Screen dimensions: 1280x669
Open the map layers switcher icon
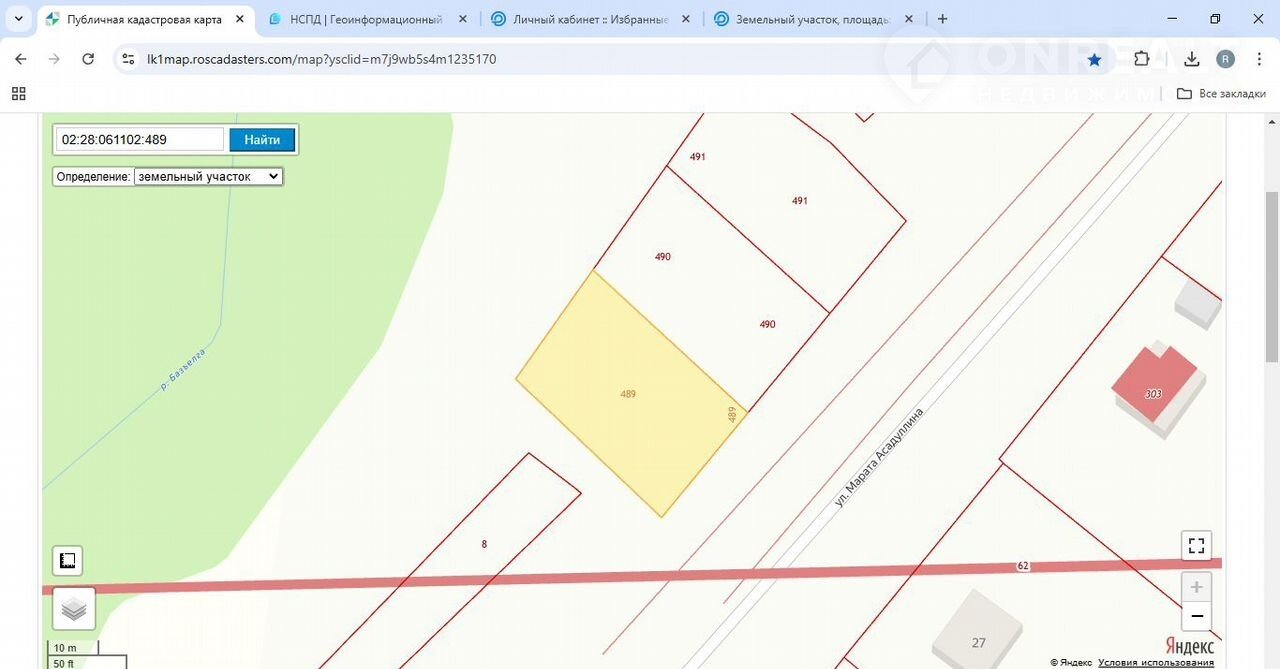(74, 608)
